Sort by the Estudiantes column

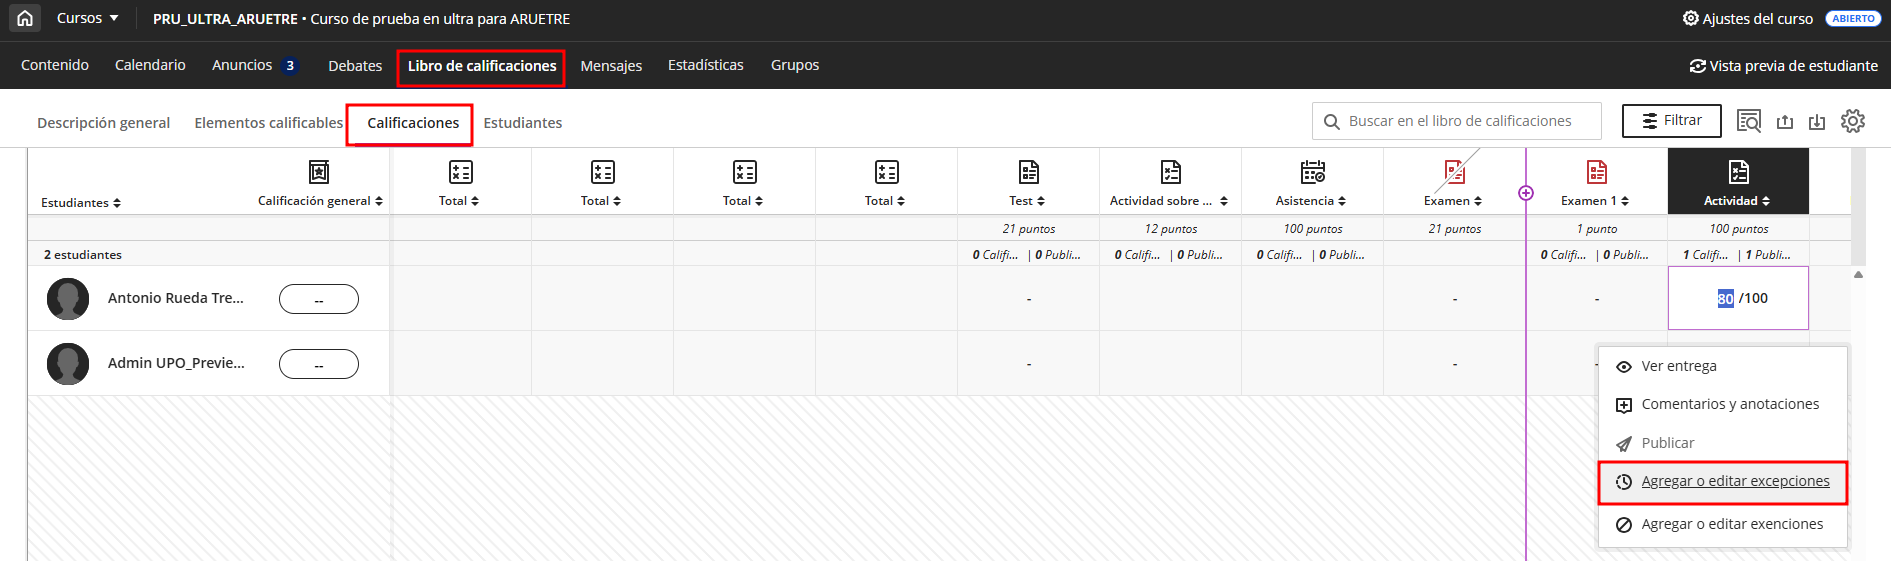coord(81,203)
